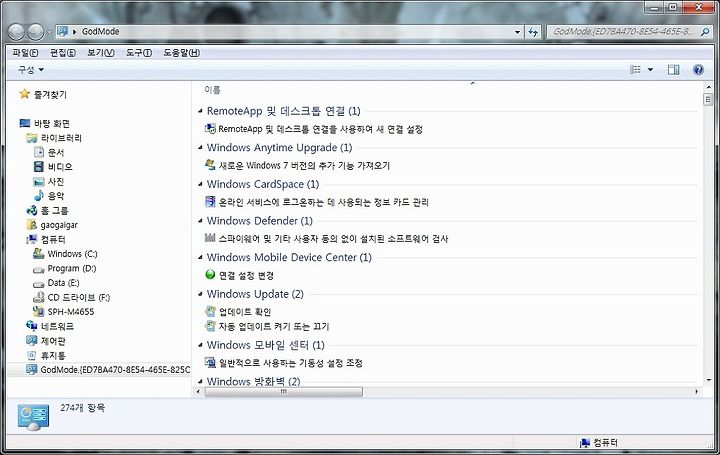720x455 pixels.
Task: Select the Data (E:) drive
Action: [x=63, y=283]
